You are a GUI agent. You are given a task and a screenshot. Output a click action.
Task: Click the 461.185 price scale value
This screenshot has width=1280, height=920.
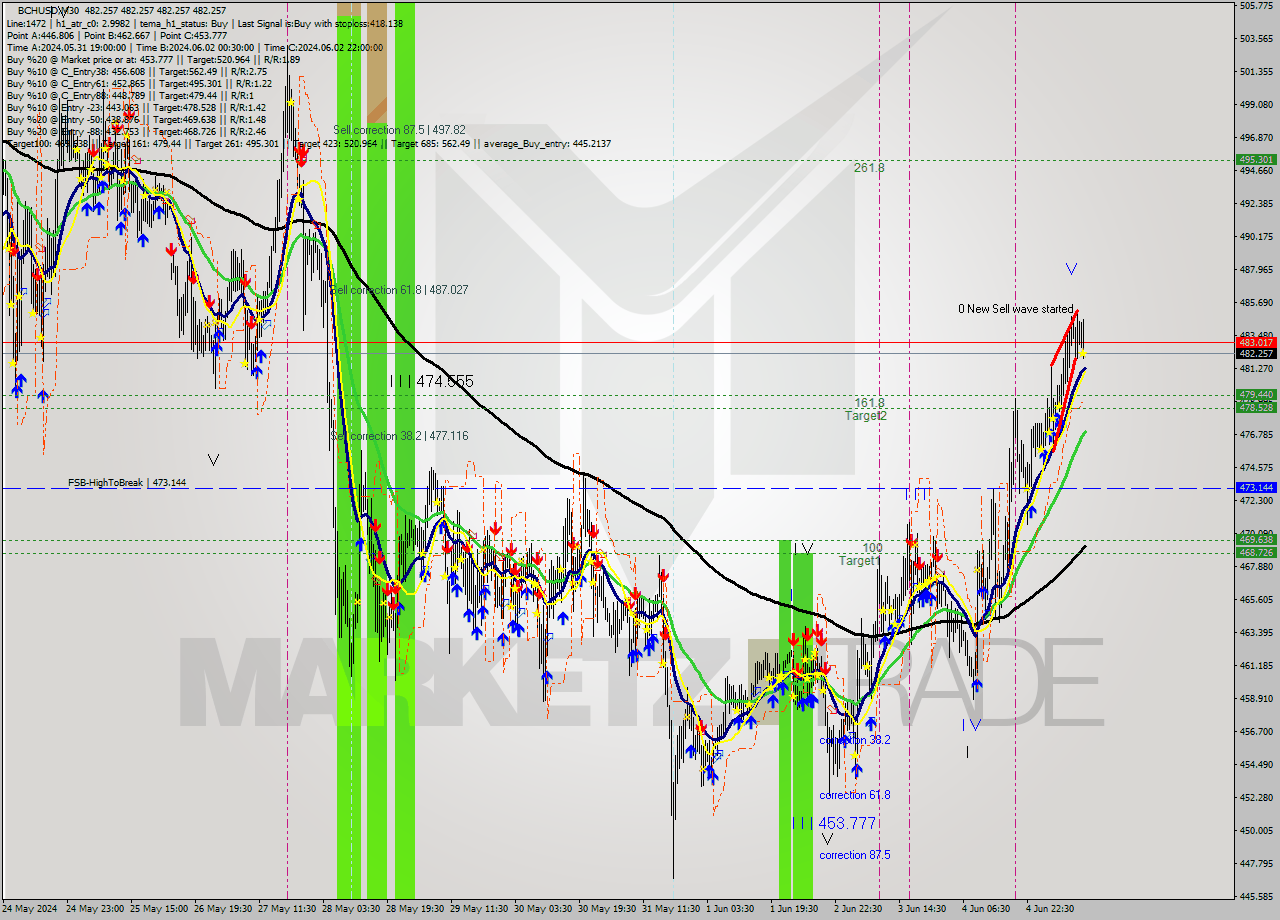(x=1256, y=665)
